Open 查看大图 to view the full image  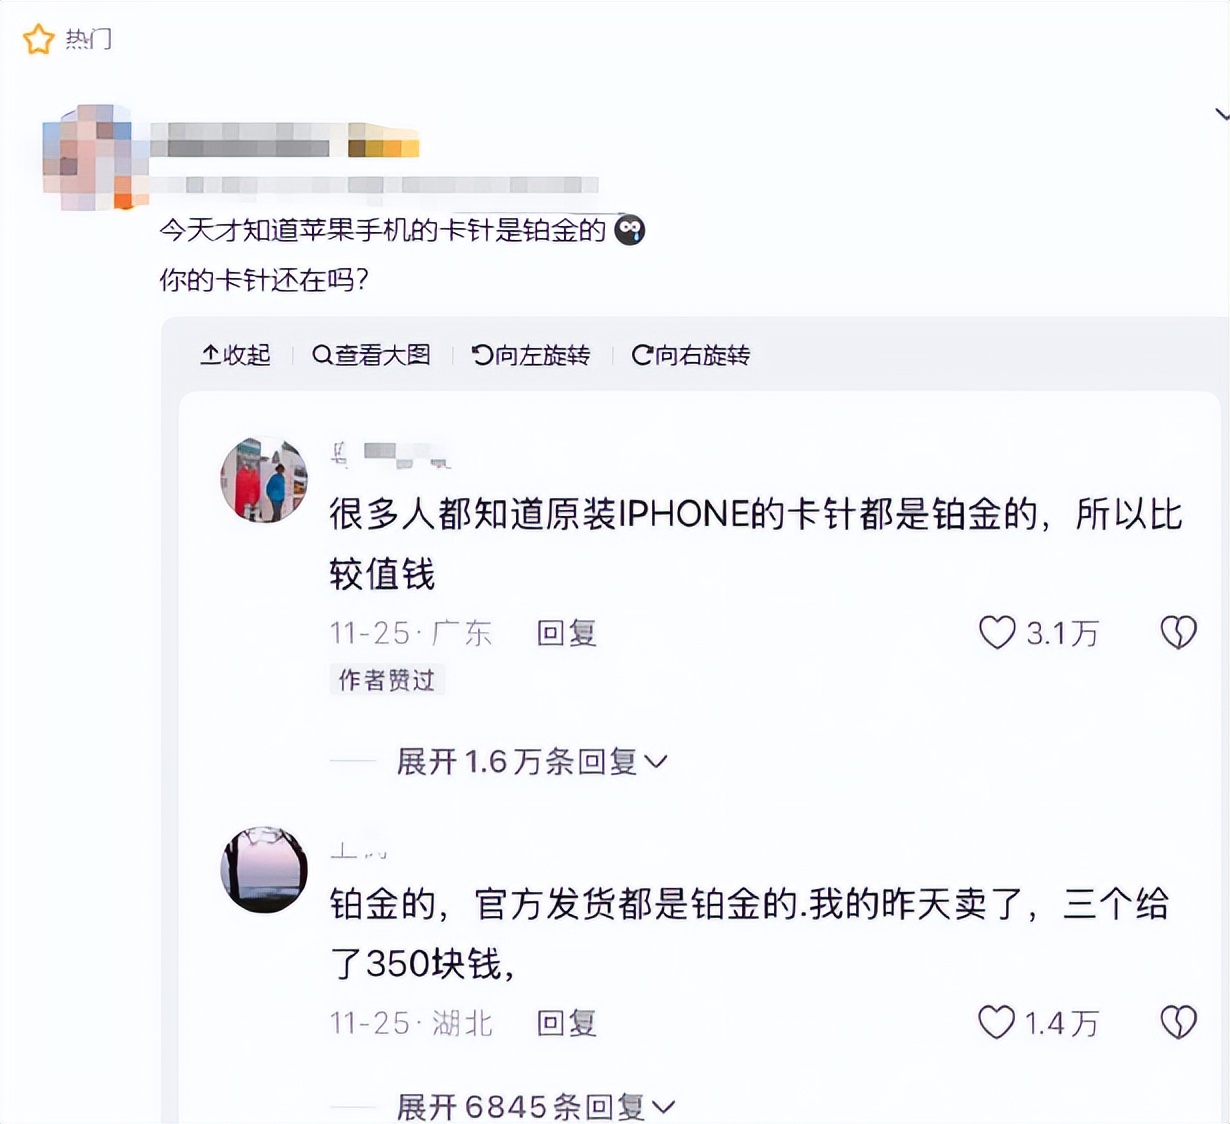pos(371,355)
